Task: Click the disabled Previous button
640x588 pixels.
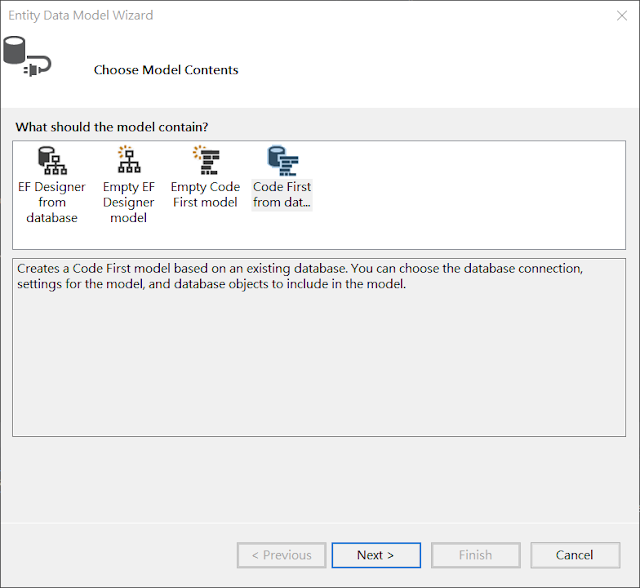Action: 282,555
